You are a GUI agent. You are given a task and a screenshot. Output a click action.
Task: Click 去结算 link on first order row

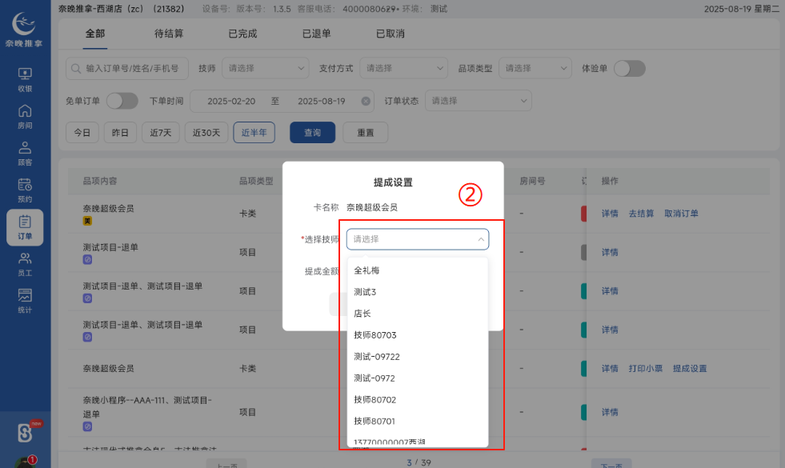(641, 214)
